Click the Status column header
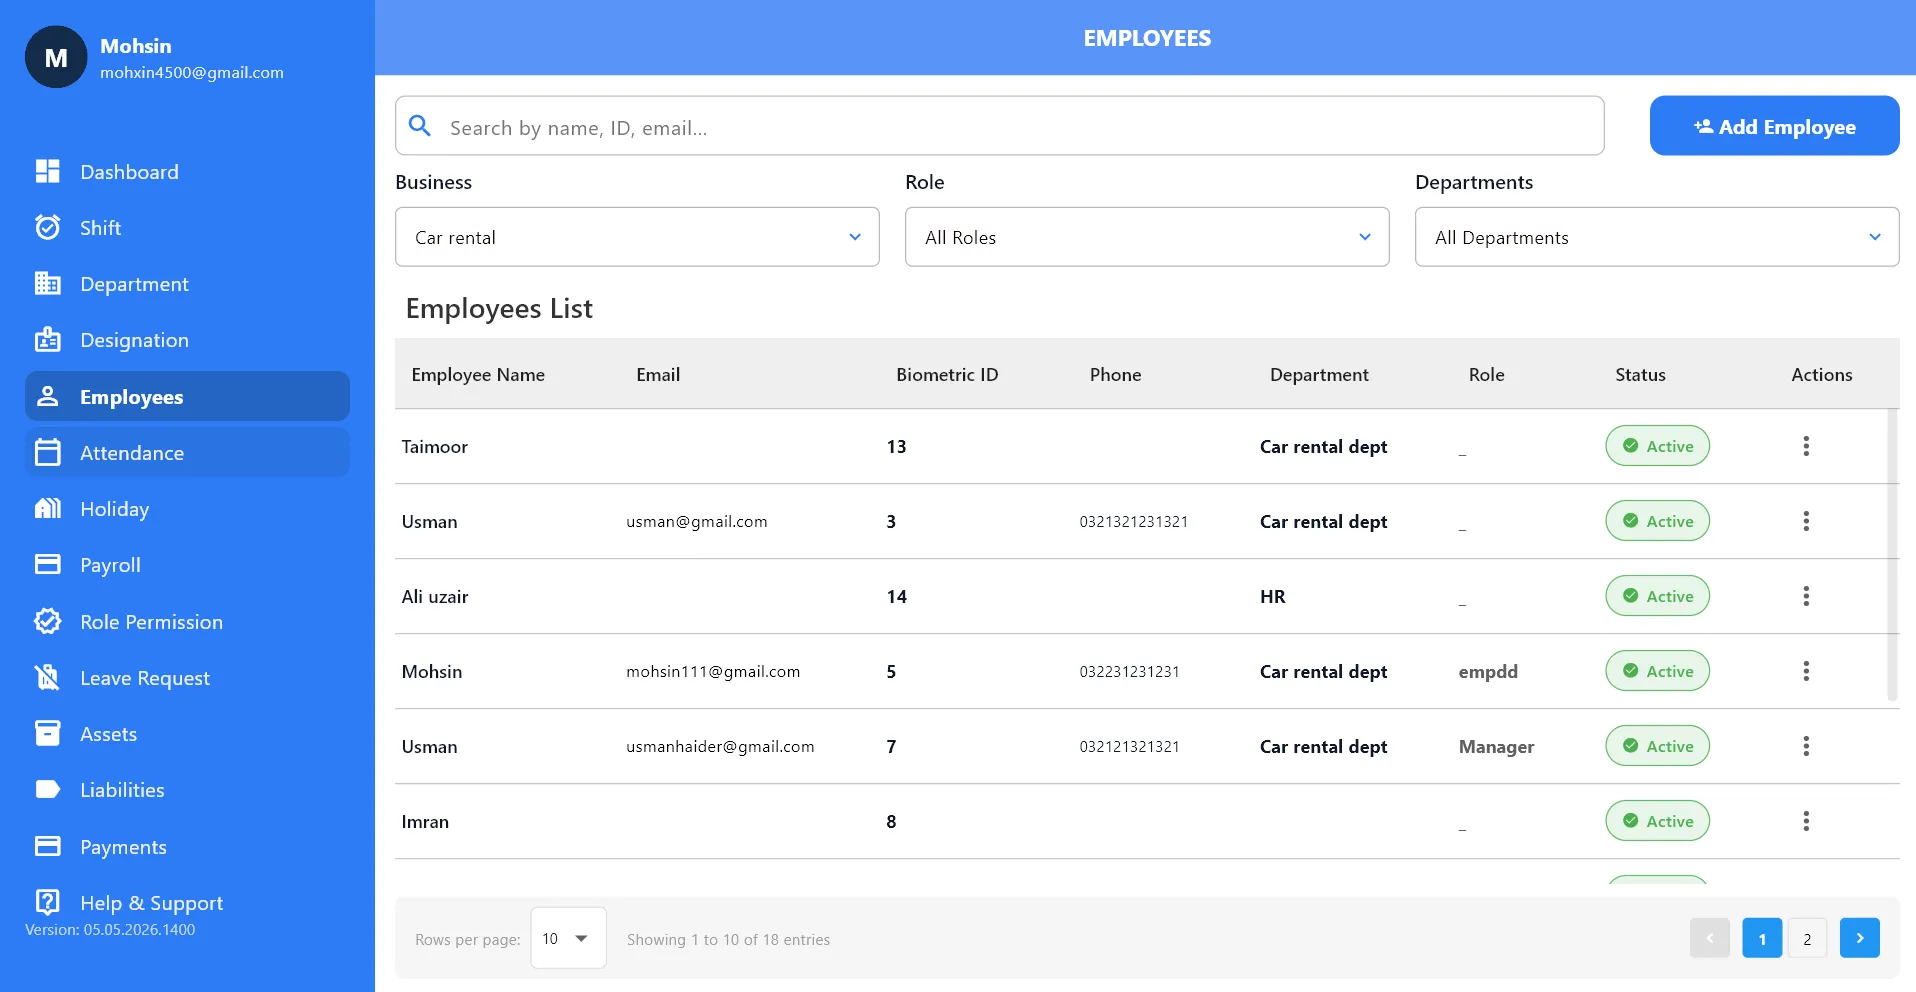1916x992 pixels. point(1640,374)
